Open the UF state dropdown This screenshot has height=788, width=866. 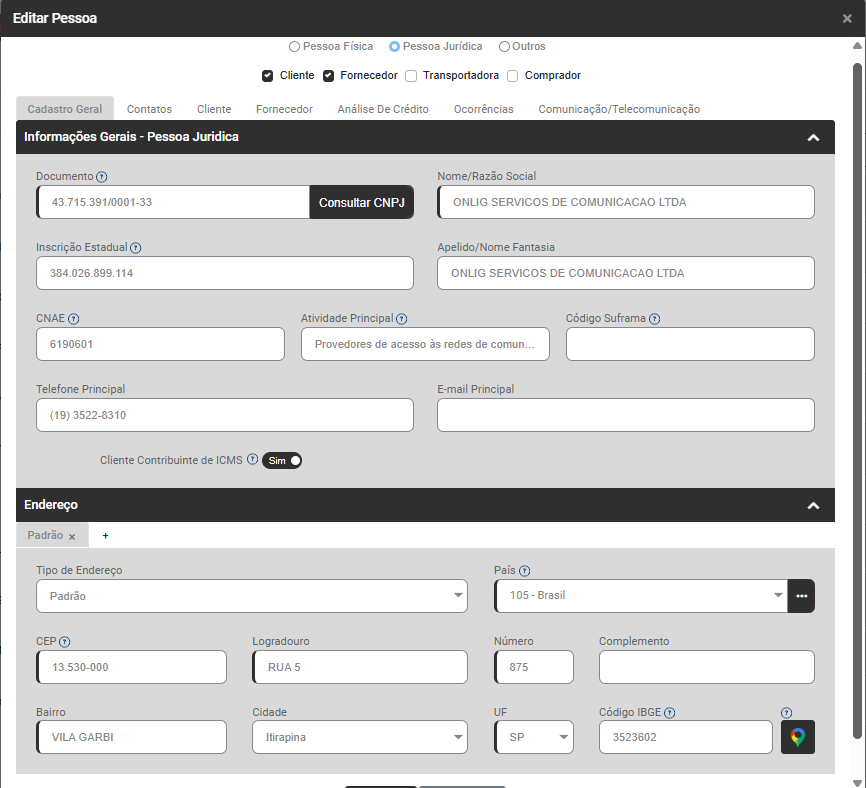(534, 738)
